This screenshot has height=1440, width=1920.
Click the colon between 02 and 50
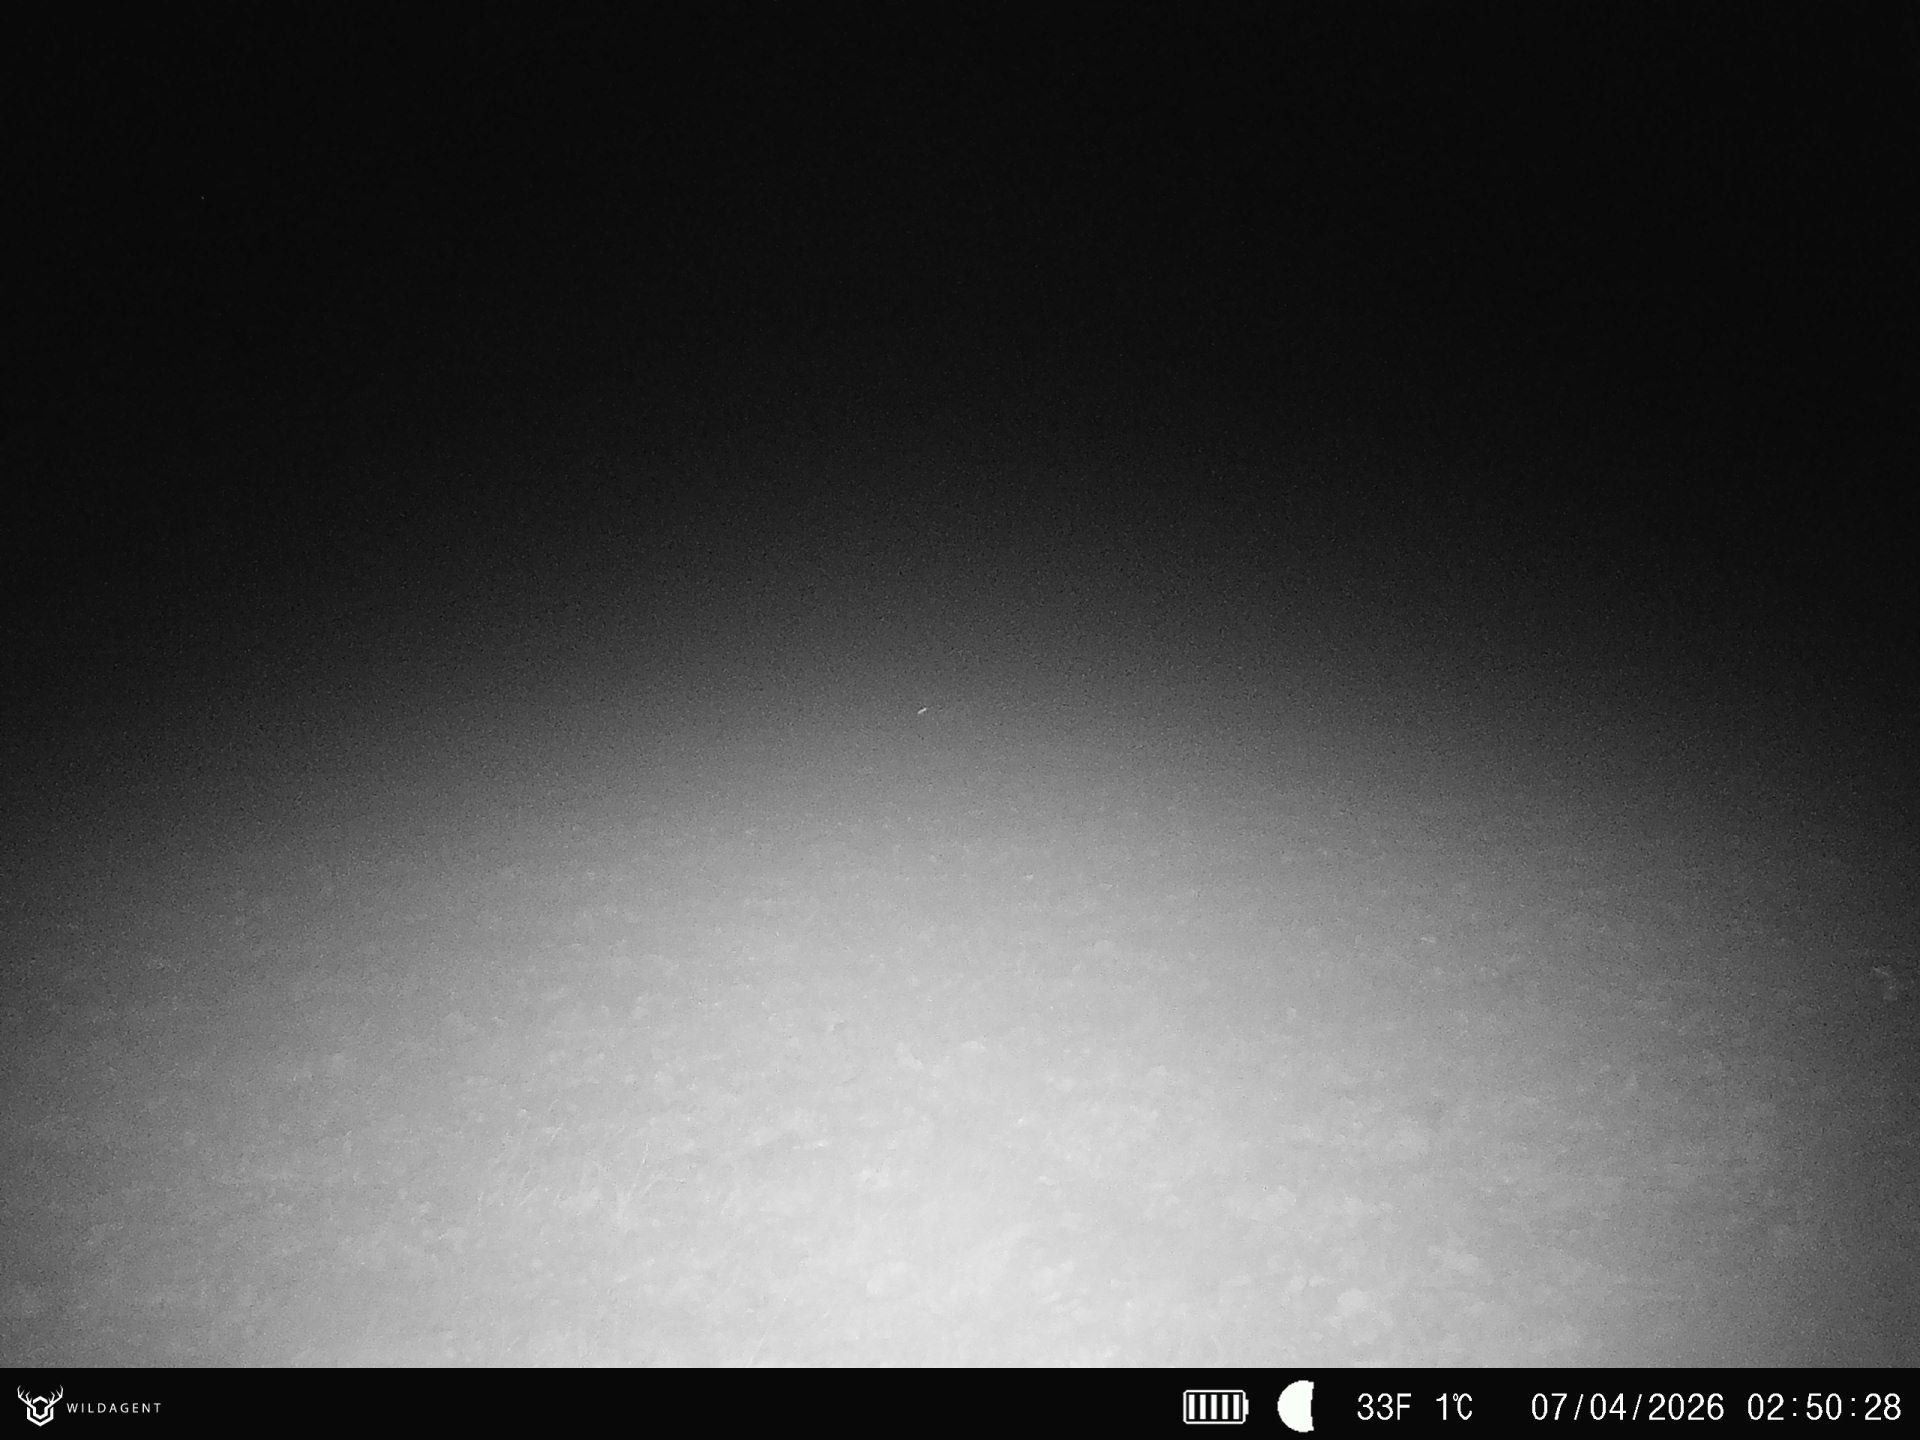pos(1796,1408)
